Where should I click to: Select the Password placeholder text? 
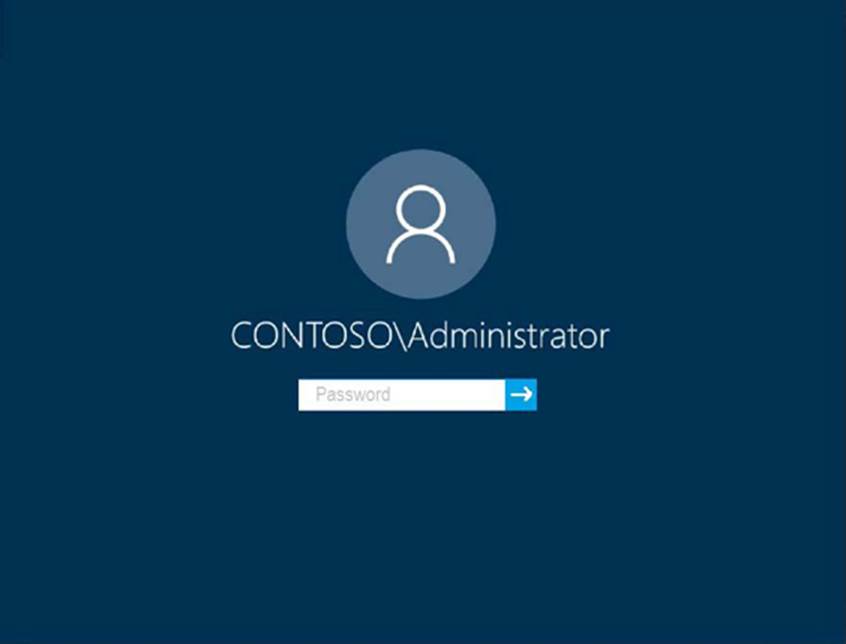click(353, 394)
